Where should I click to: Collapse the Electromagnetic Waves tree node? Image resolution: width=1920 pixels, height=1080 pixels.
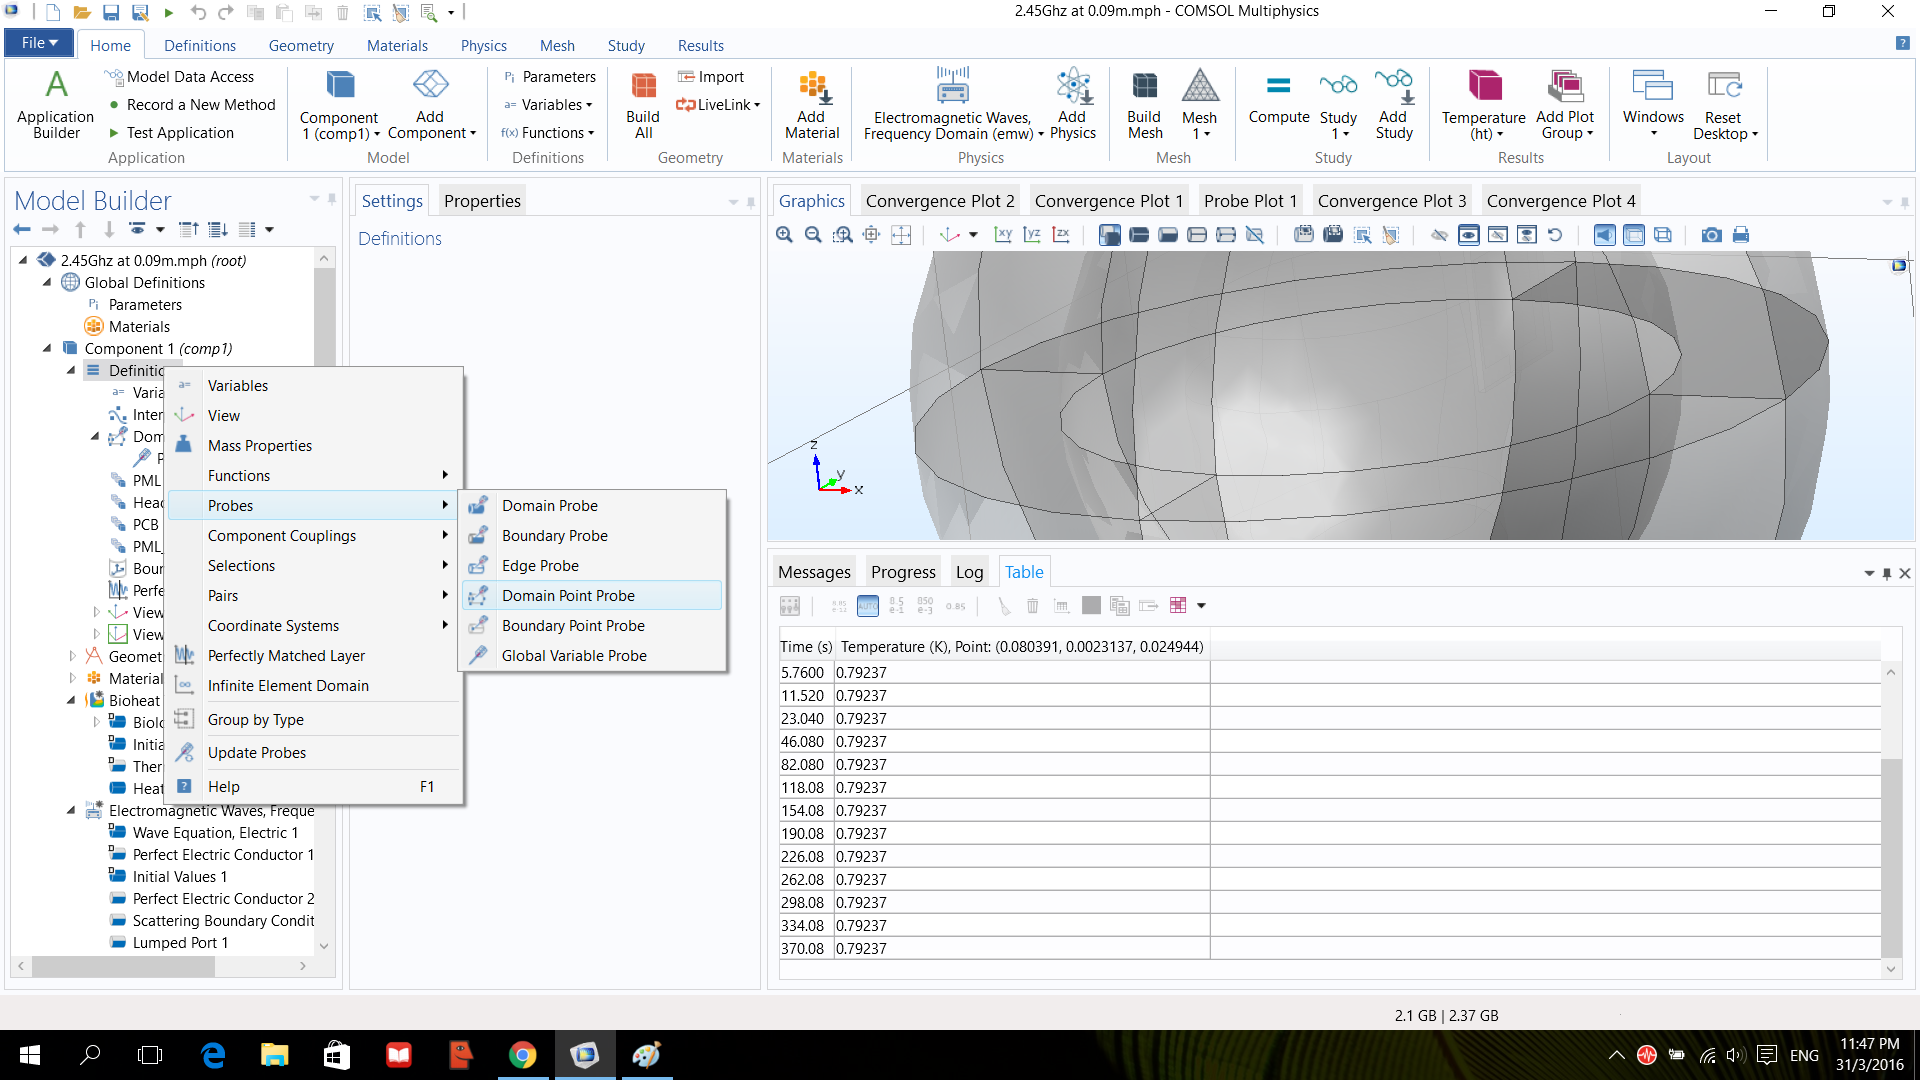pos(71,810)
